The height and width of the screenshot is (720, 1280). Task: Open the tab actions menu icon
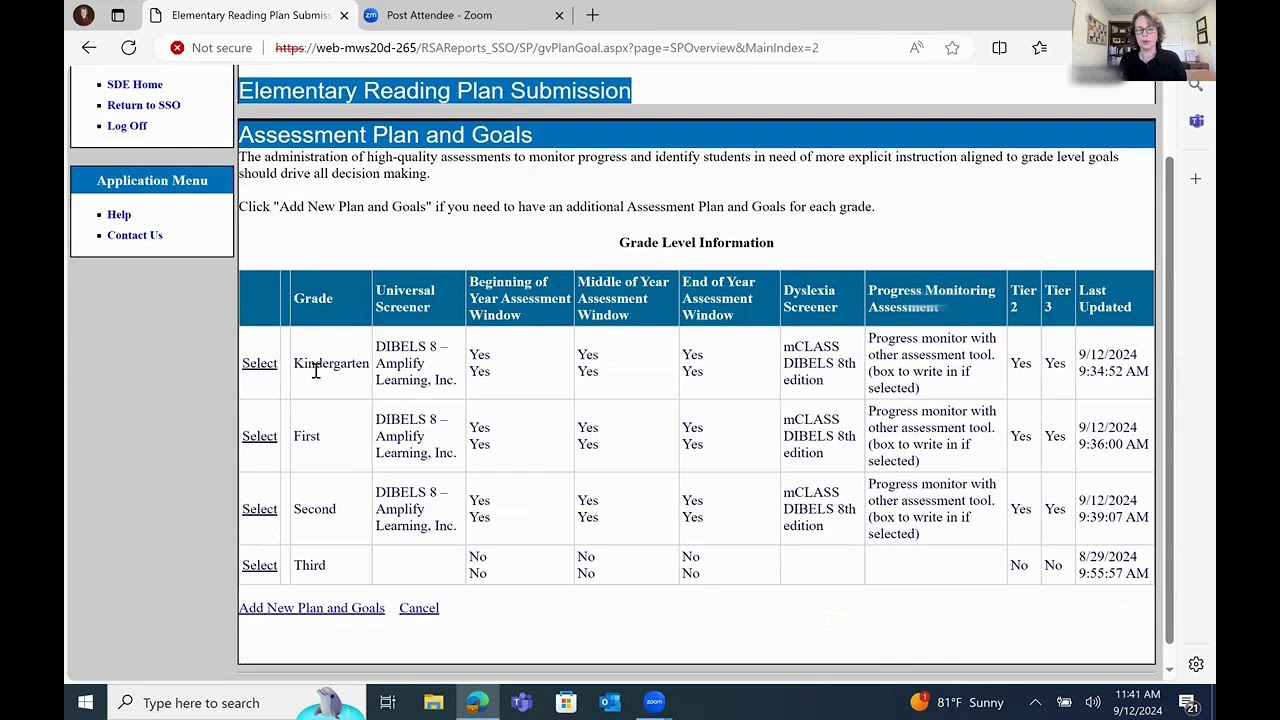[x=118, y=15]
